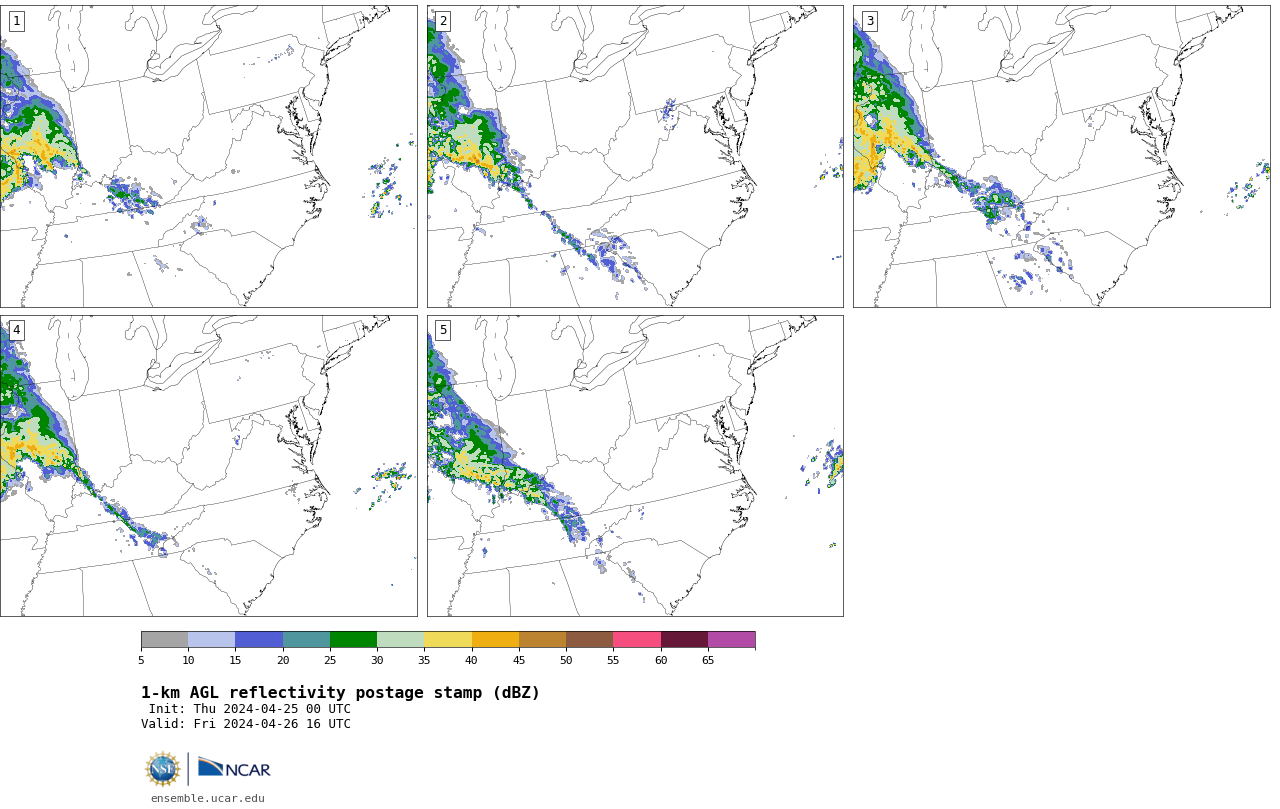Click the pink 55-60 dBZ swatch
The height and width of the screenshot is (809, 1280).
[x=637, y=640]
